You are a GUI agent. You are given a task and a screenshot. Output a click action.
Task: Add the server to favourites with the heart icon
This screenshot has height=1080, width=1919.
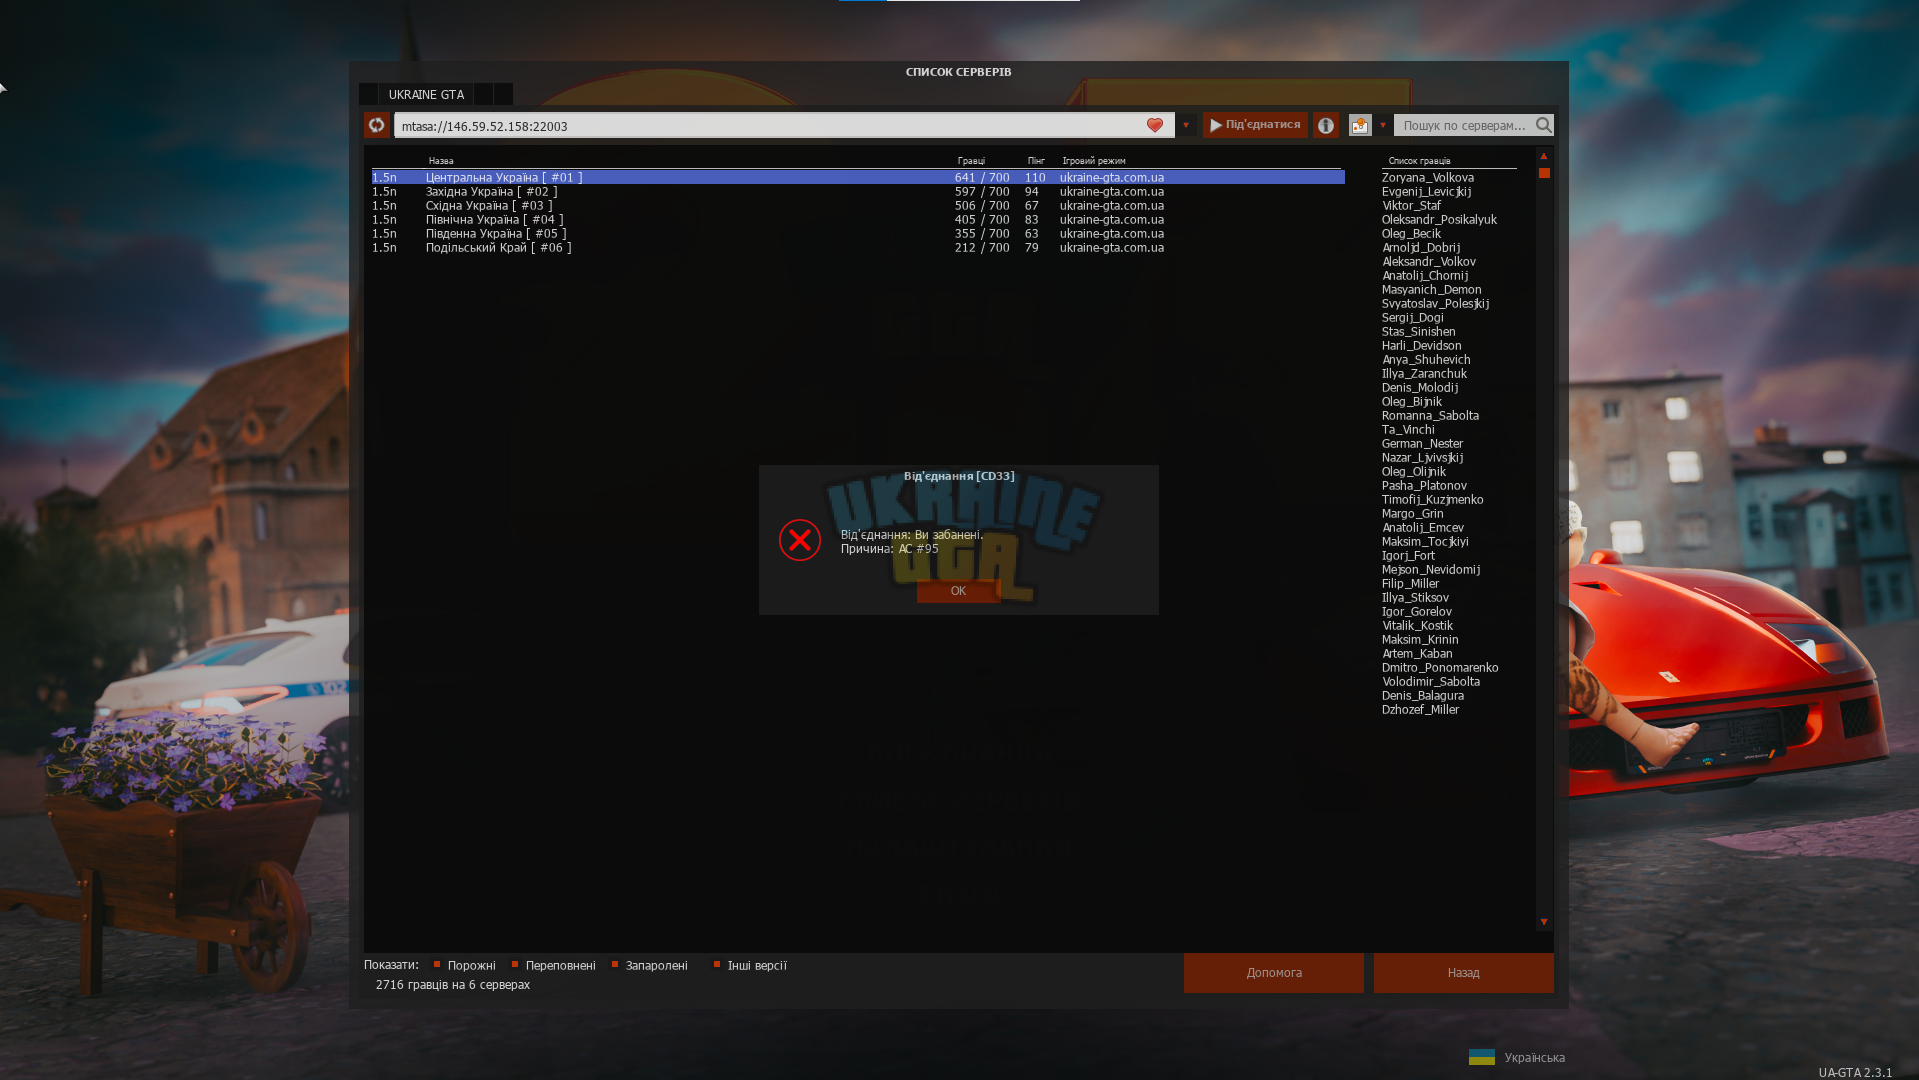[1155, 125]
